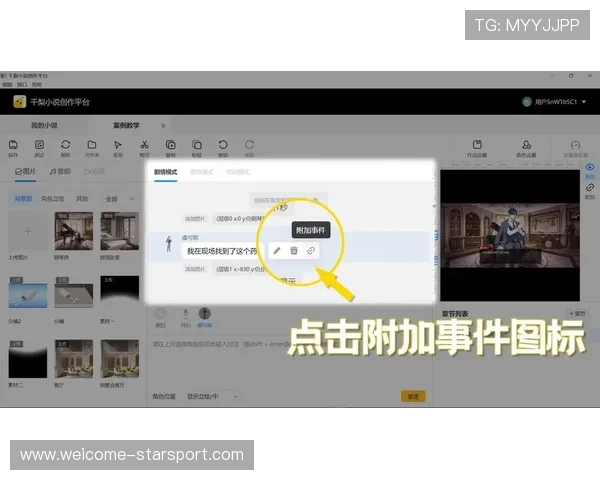Click the Save (保存) toolbar icon

click(x=13, y=145)
